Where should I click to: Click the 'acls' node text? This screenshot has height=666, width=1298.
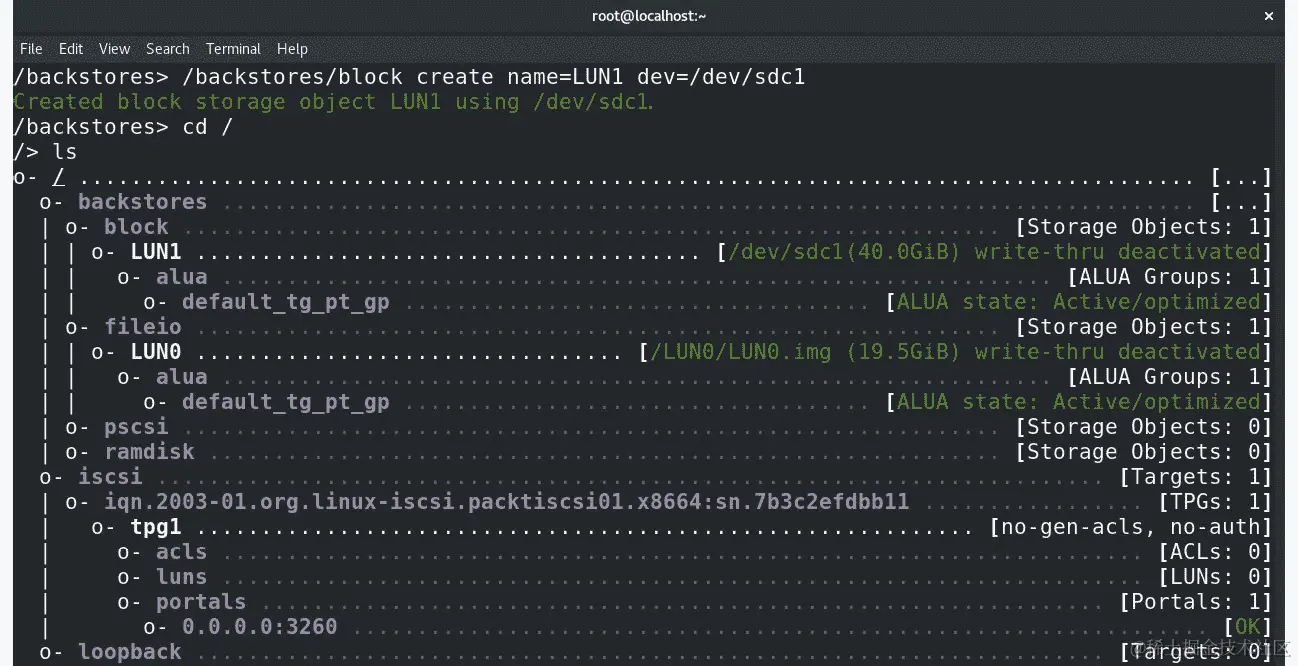pos(181,552)
